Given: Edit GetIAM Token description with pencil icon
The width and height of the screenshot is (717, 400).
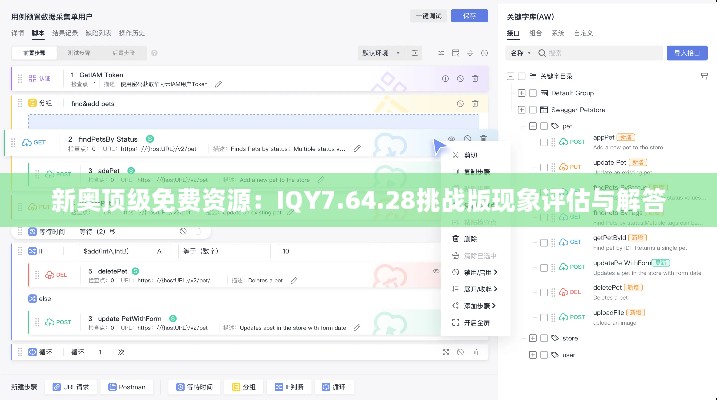Looking at the screenshot, I should pos(219,84).
